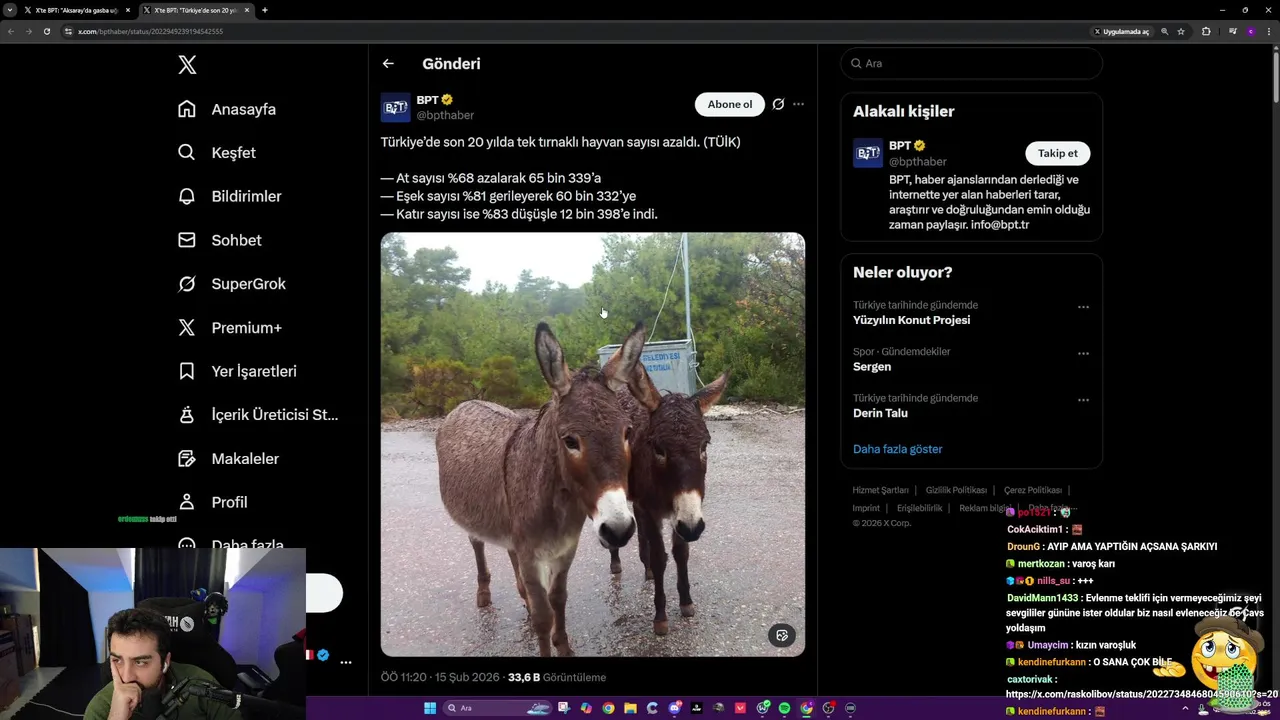Open the browser extensions icon
Image resolution: width=1280 pixels, height=720 pixels.
click(1206, 31)
